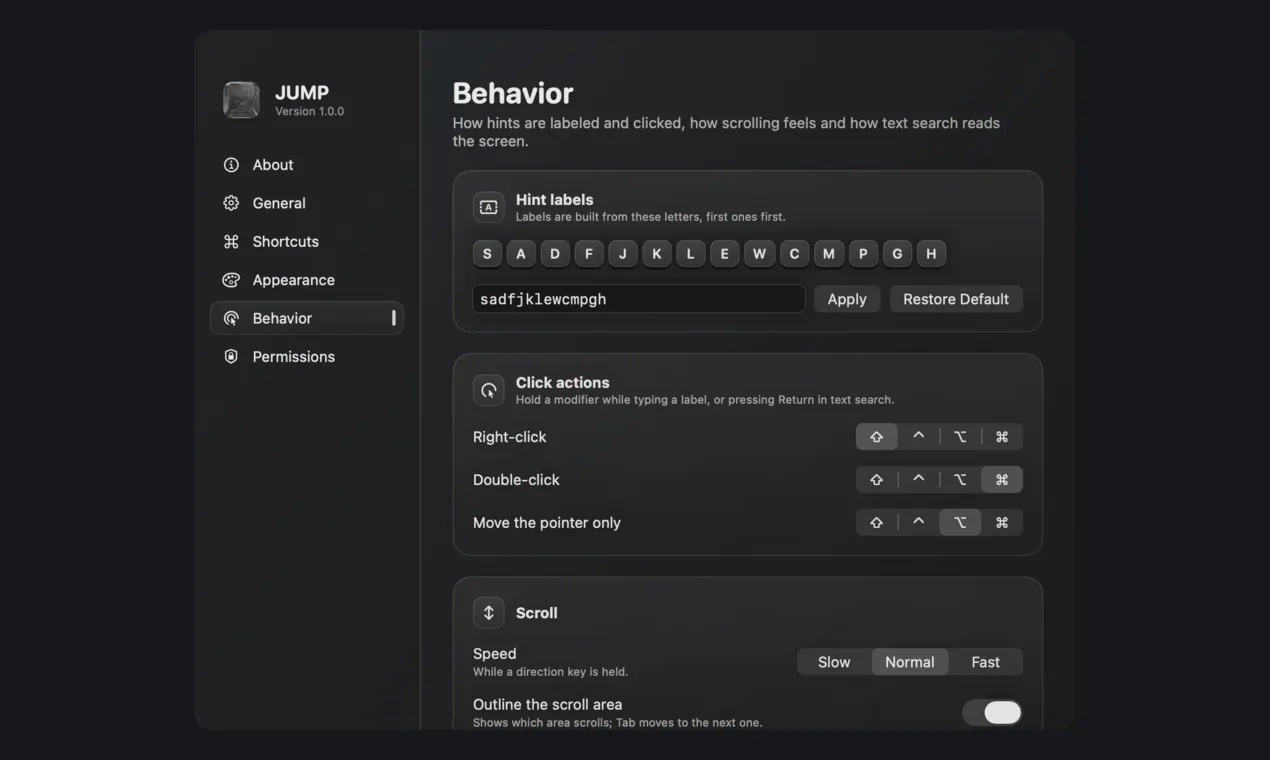Click the hint letters text field

[x=639, y=299]
